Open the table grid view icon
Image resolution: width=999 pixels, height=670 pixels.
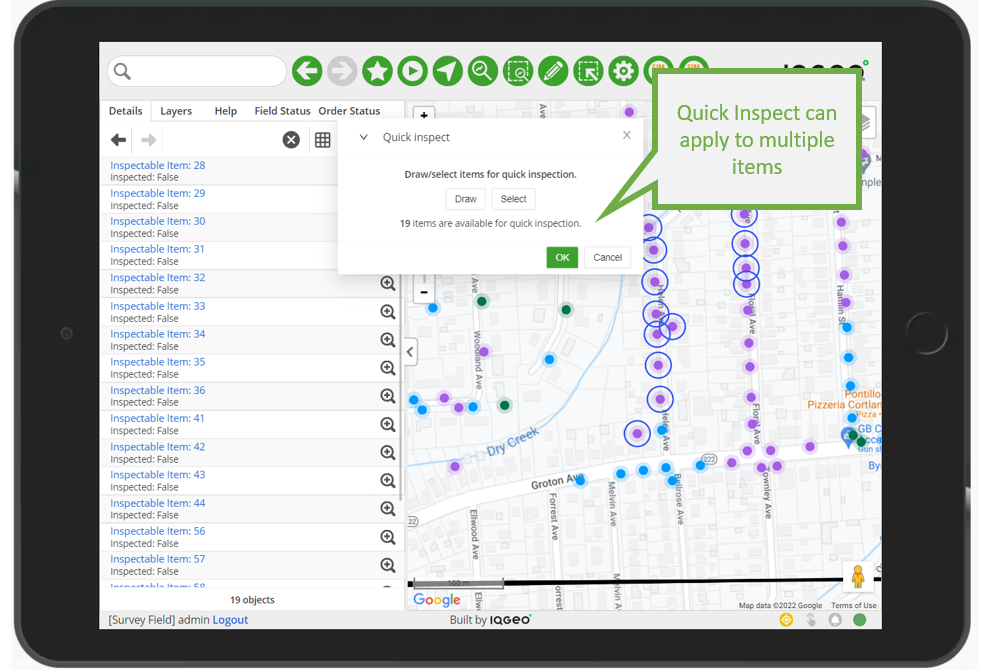(x=322, y=139)
